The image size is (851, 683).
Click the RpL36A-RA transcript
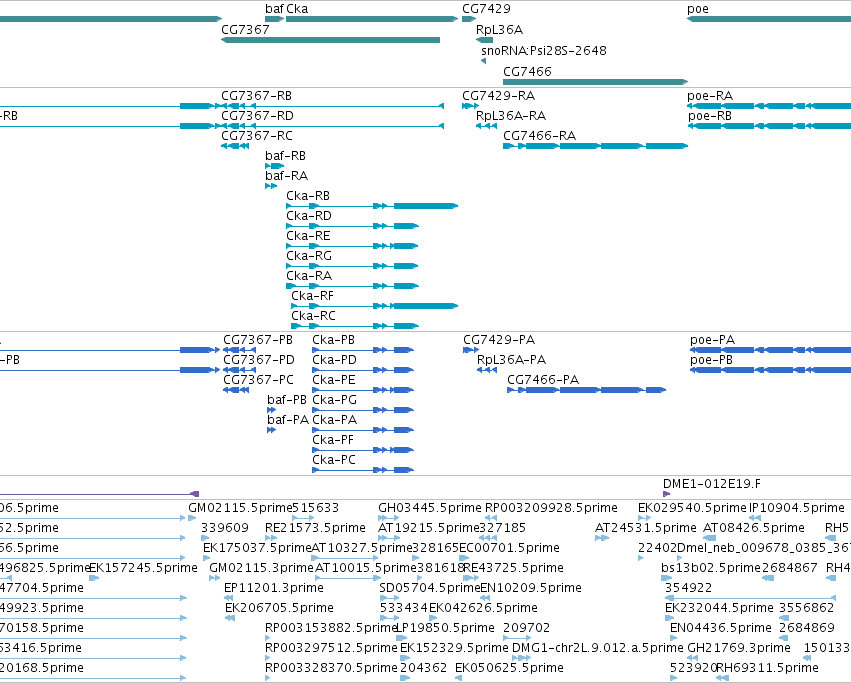[487, 126]
